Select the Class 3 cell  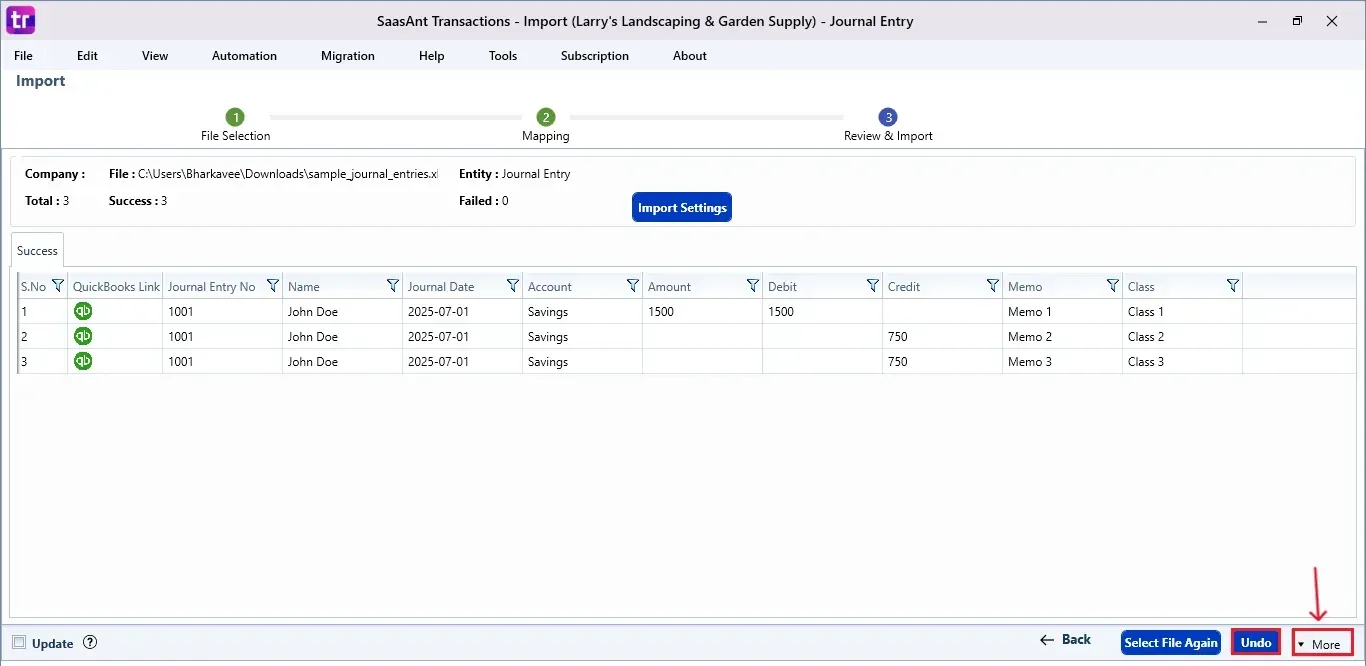click(x=1182, y=361)
